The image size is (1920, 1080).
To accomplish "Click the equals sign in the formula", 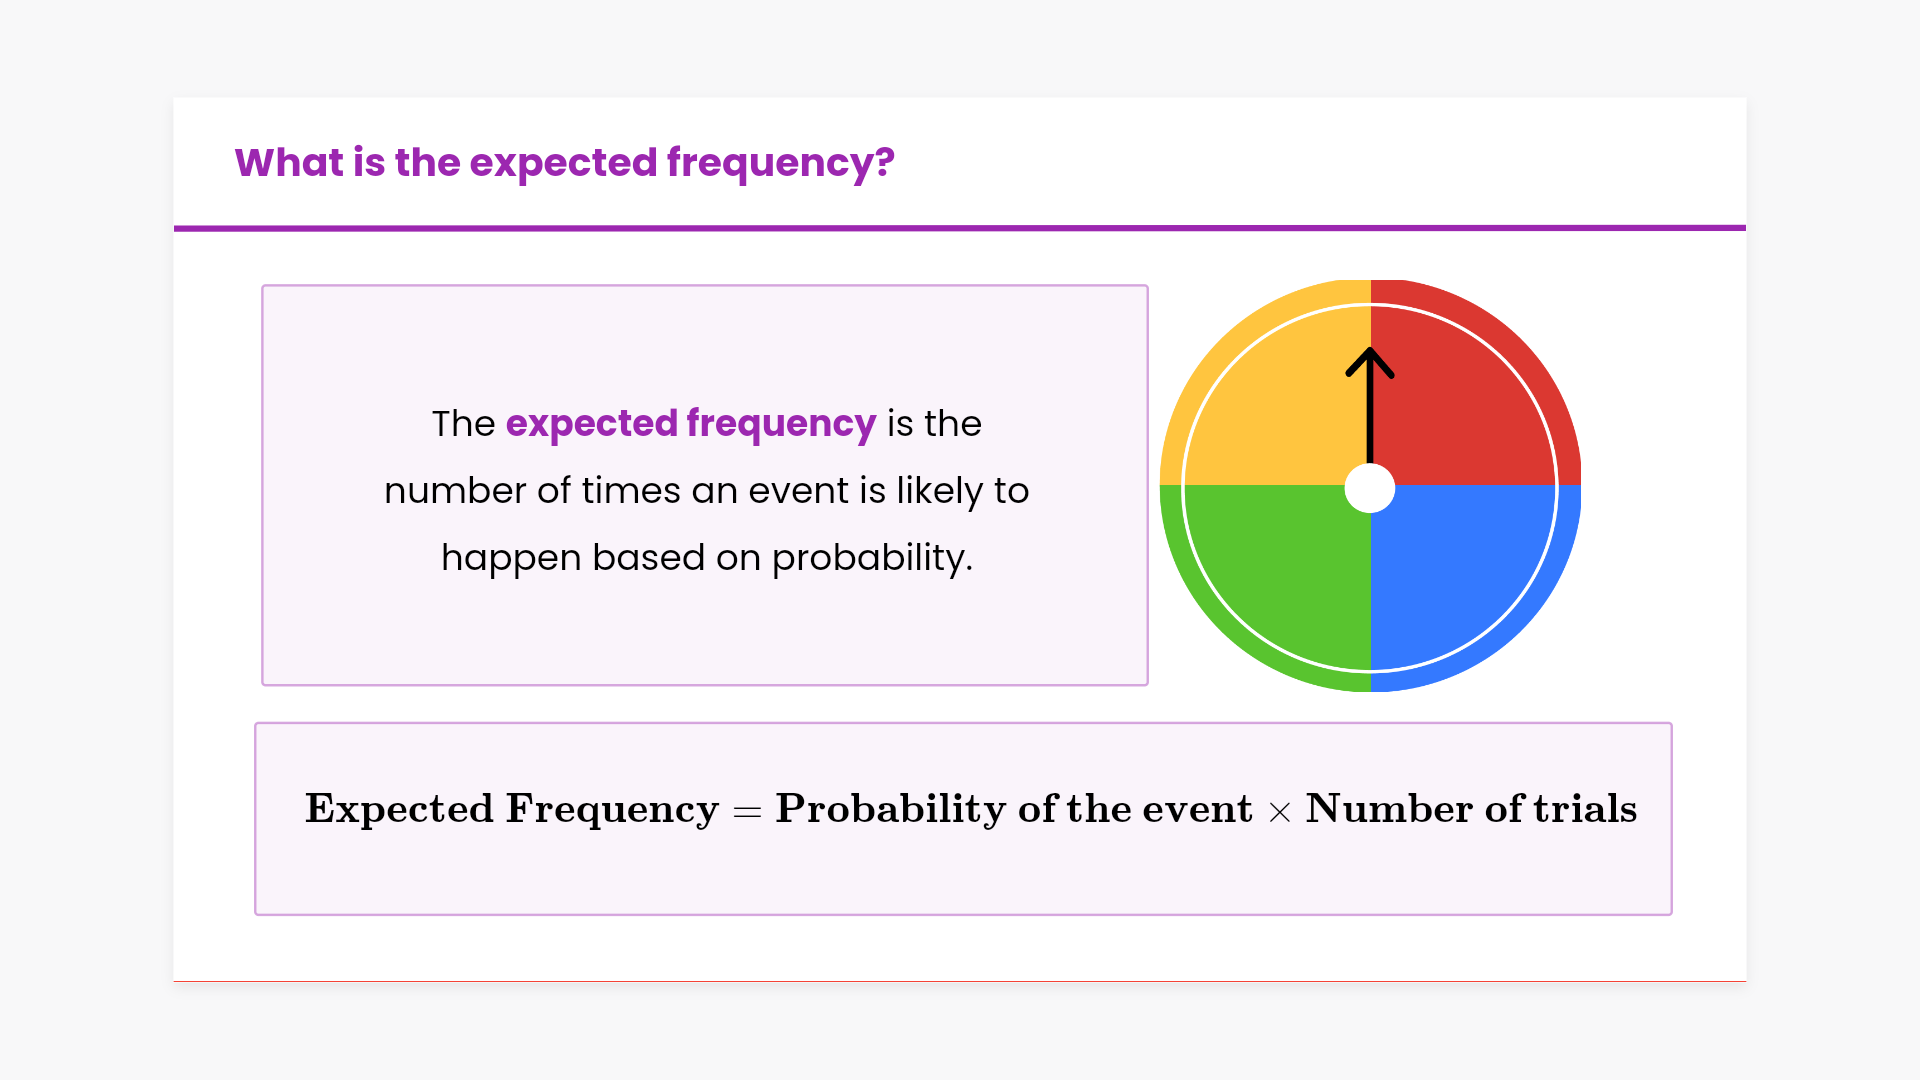I will pos(747,812).
